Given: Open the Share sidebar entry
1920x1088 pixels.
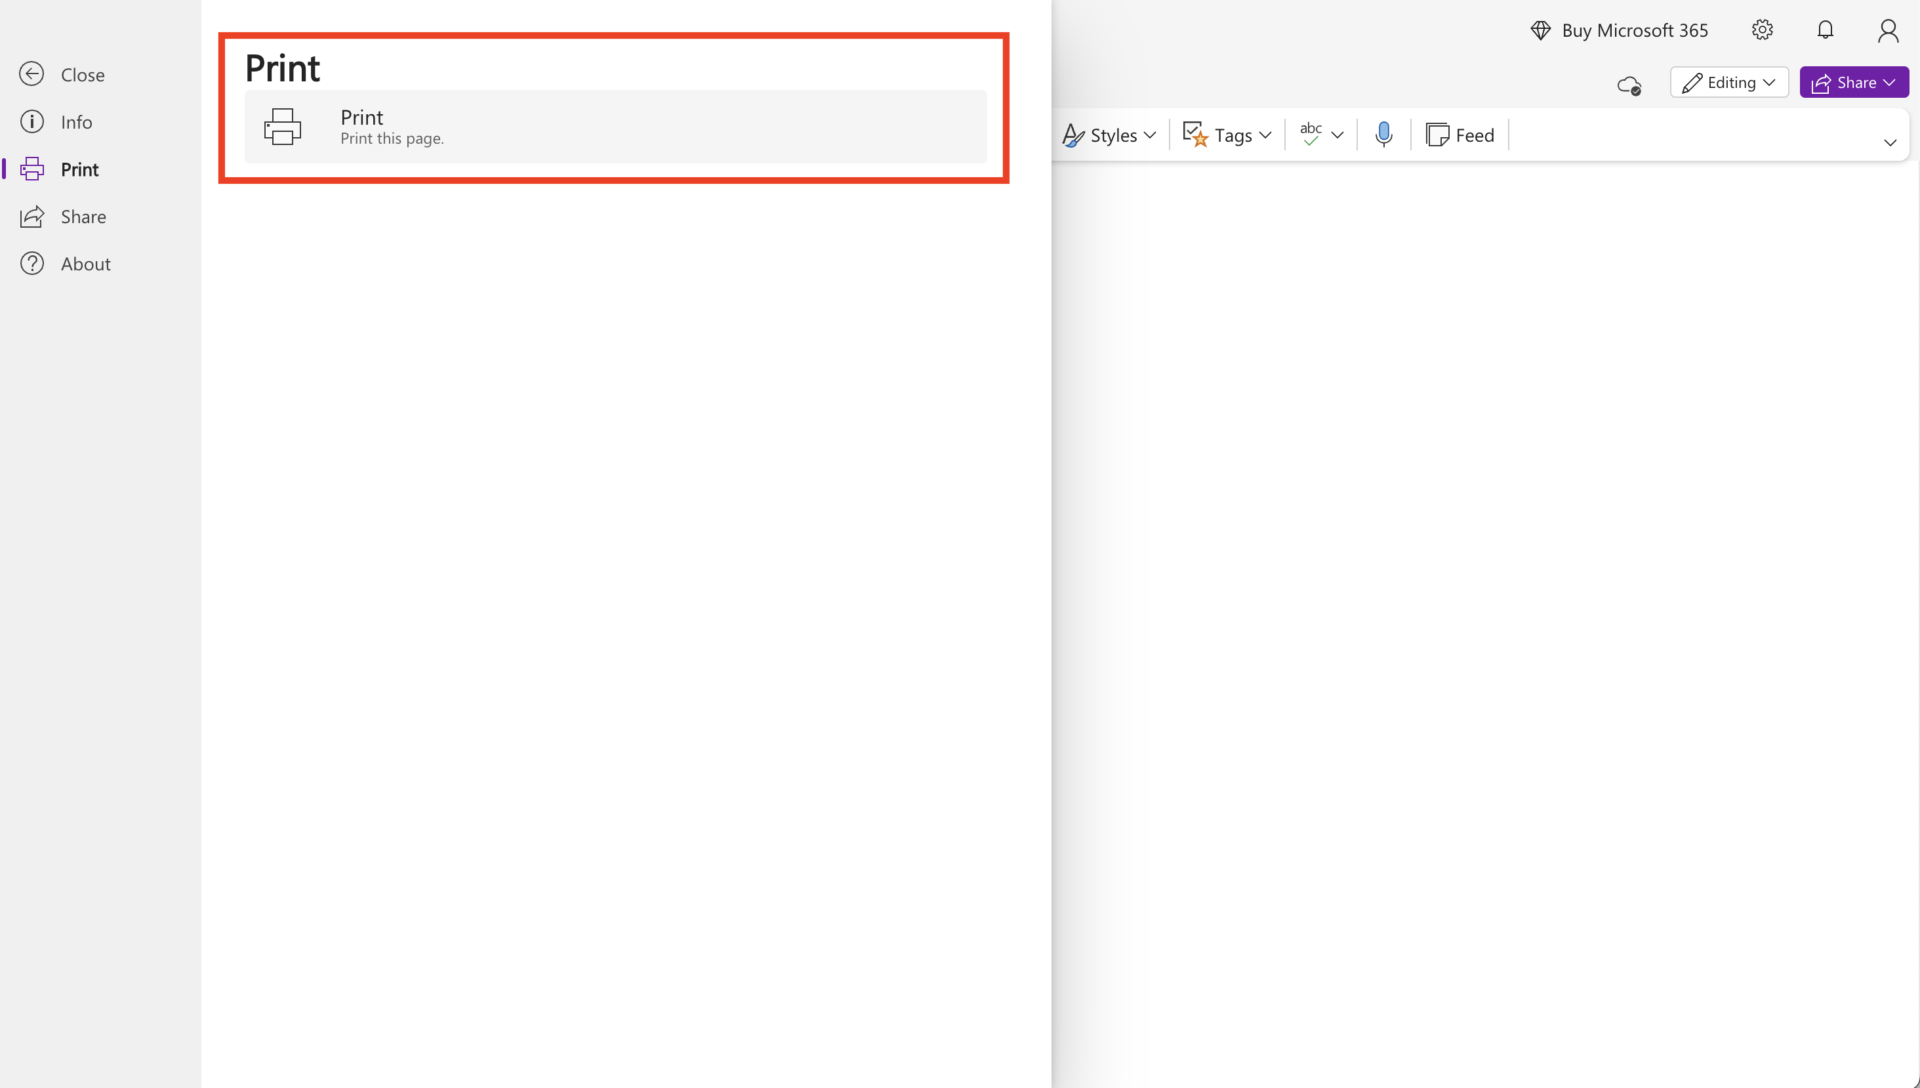Looking at the screenshot, I should [84, 216].
